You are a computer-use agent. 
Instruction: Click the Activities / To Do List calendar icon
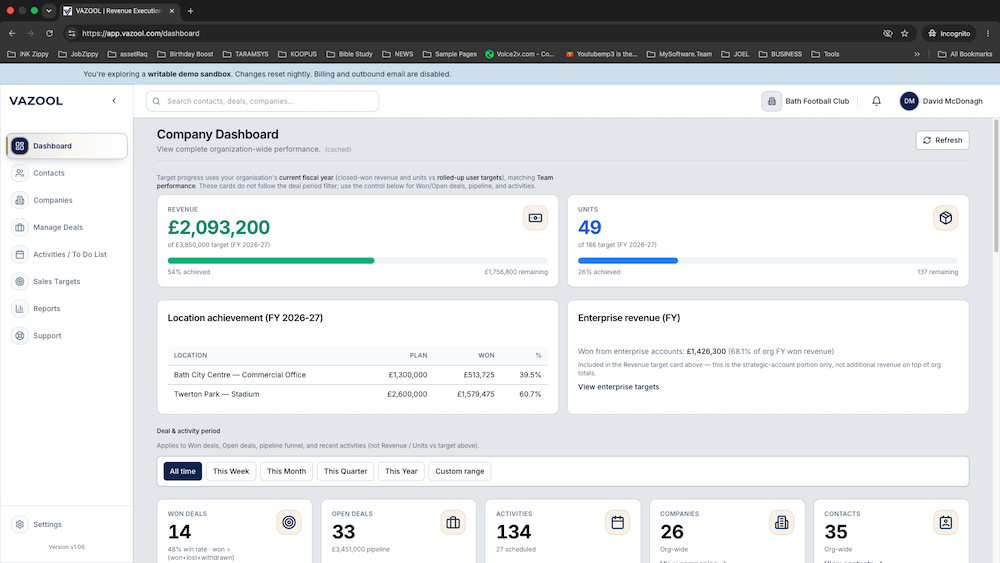[x=20, y=254]
